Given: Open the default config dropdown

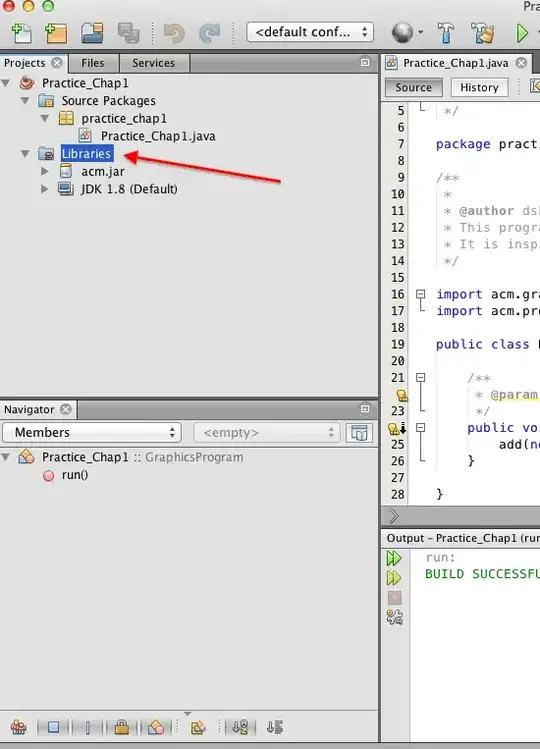Looking at the screenshot, I should [310, 32].
